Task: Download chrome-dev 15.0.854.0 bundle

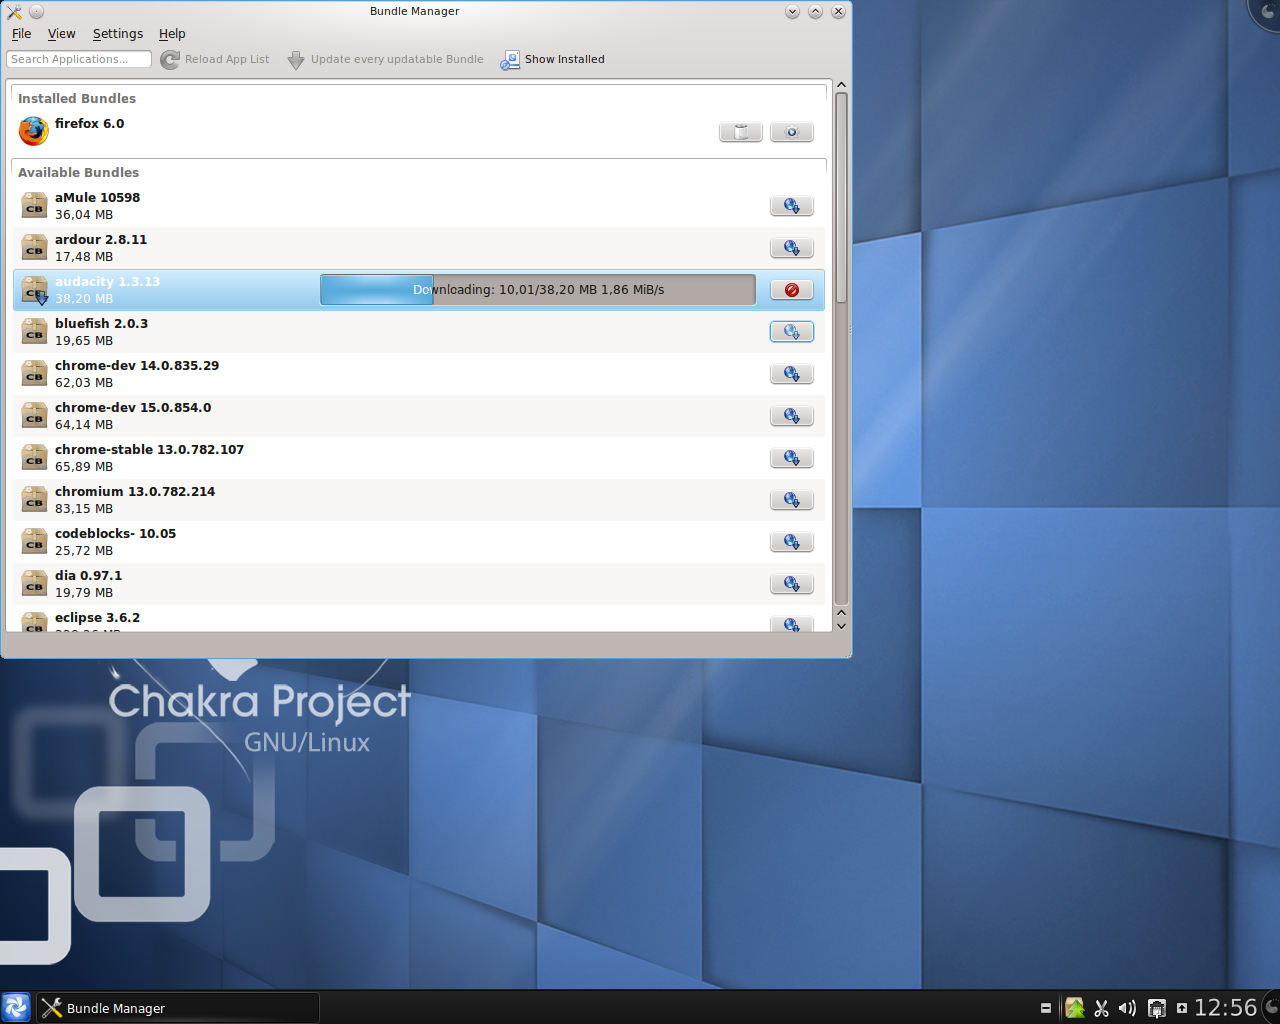Action: [x=792, y=416]
